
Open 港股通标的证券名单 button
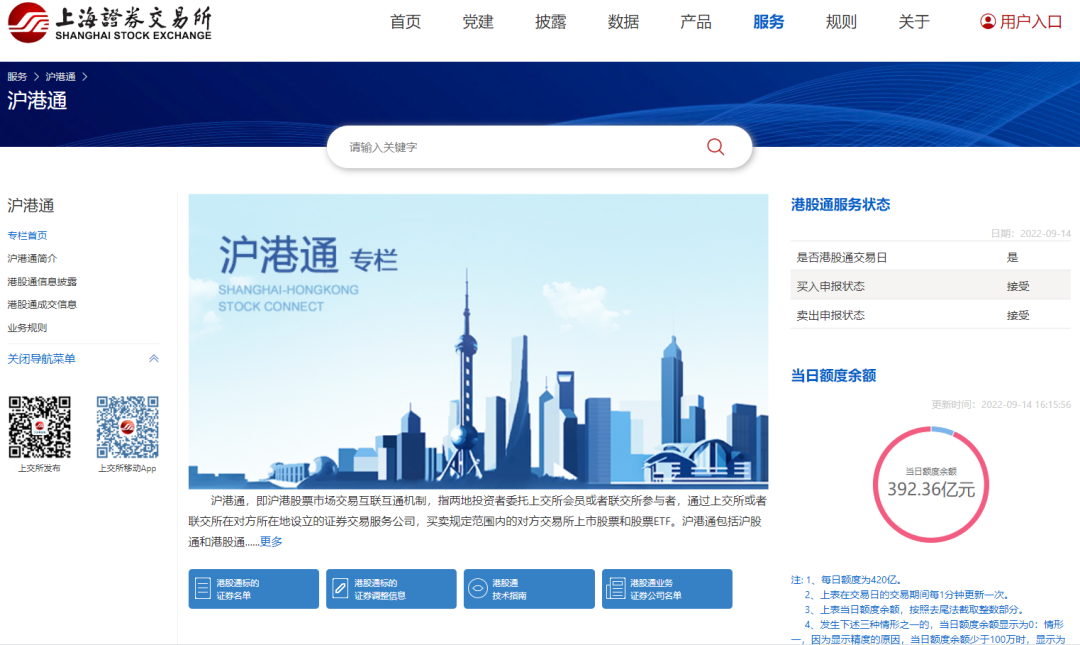tap(253, 588)
